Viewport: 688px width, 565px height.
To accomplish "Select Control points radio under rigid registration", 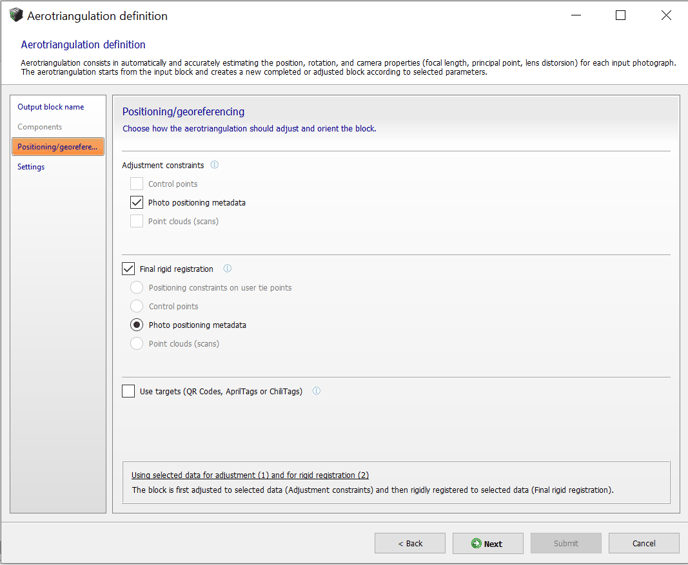I will click(x=136, y=306).
